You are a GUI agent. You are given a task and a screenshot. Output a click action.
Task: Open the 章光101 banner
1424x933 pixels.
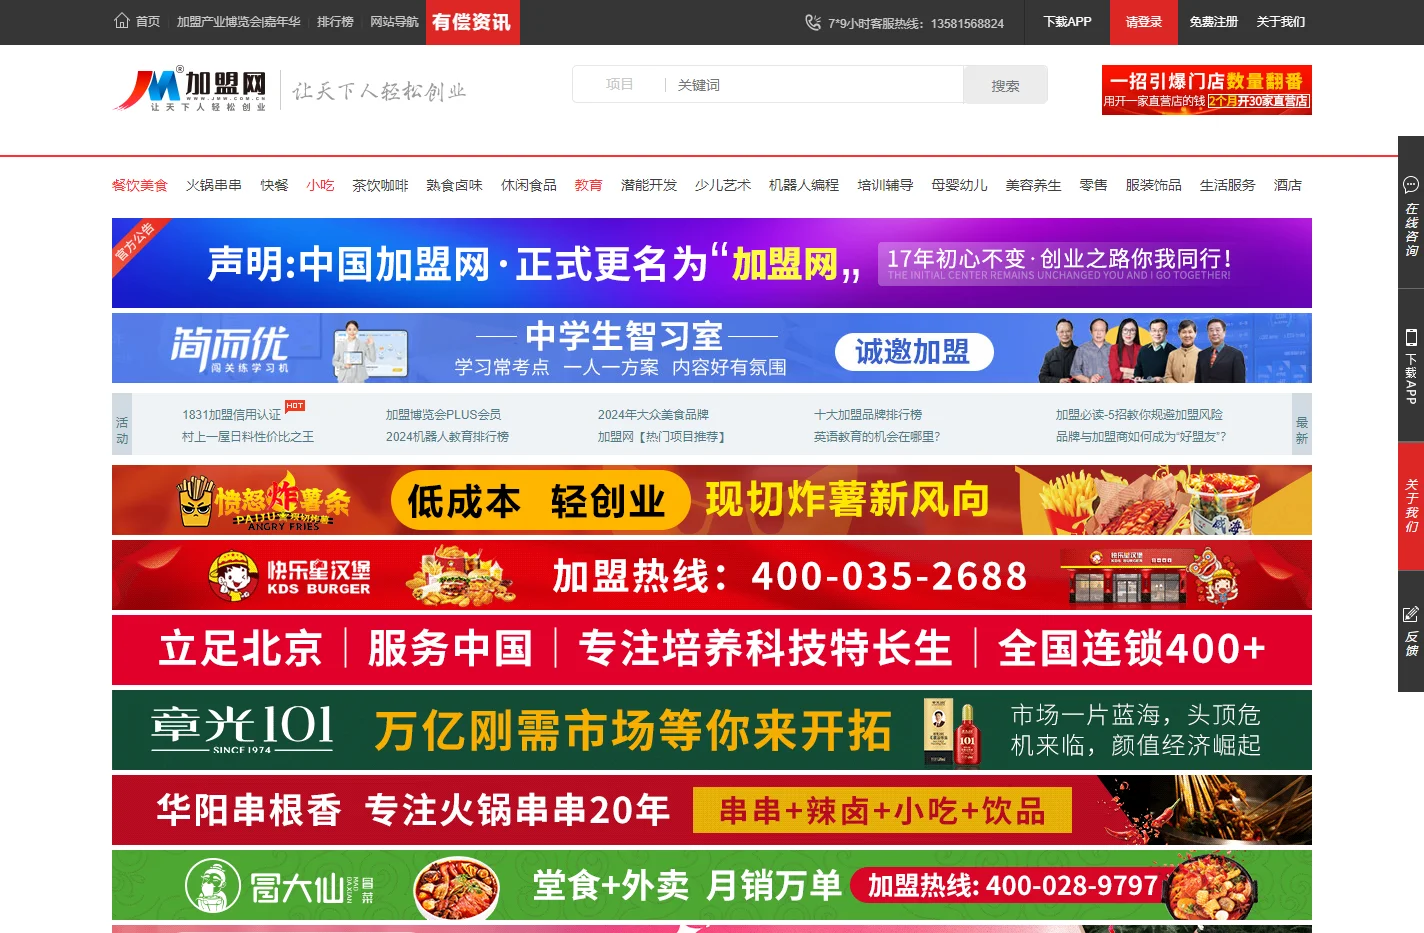point(712,730)
